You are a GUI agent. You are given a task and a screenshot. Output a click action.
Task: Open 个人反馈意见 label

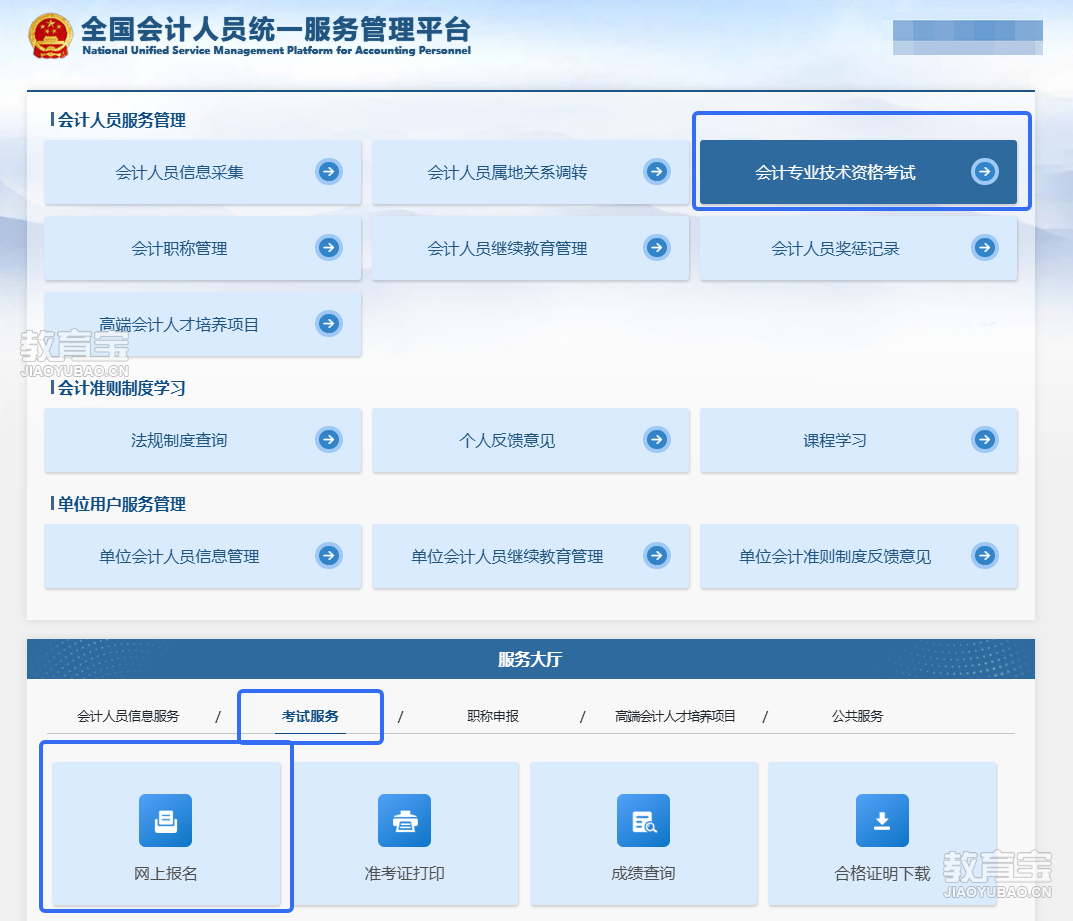tap(507, 440)
